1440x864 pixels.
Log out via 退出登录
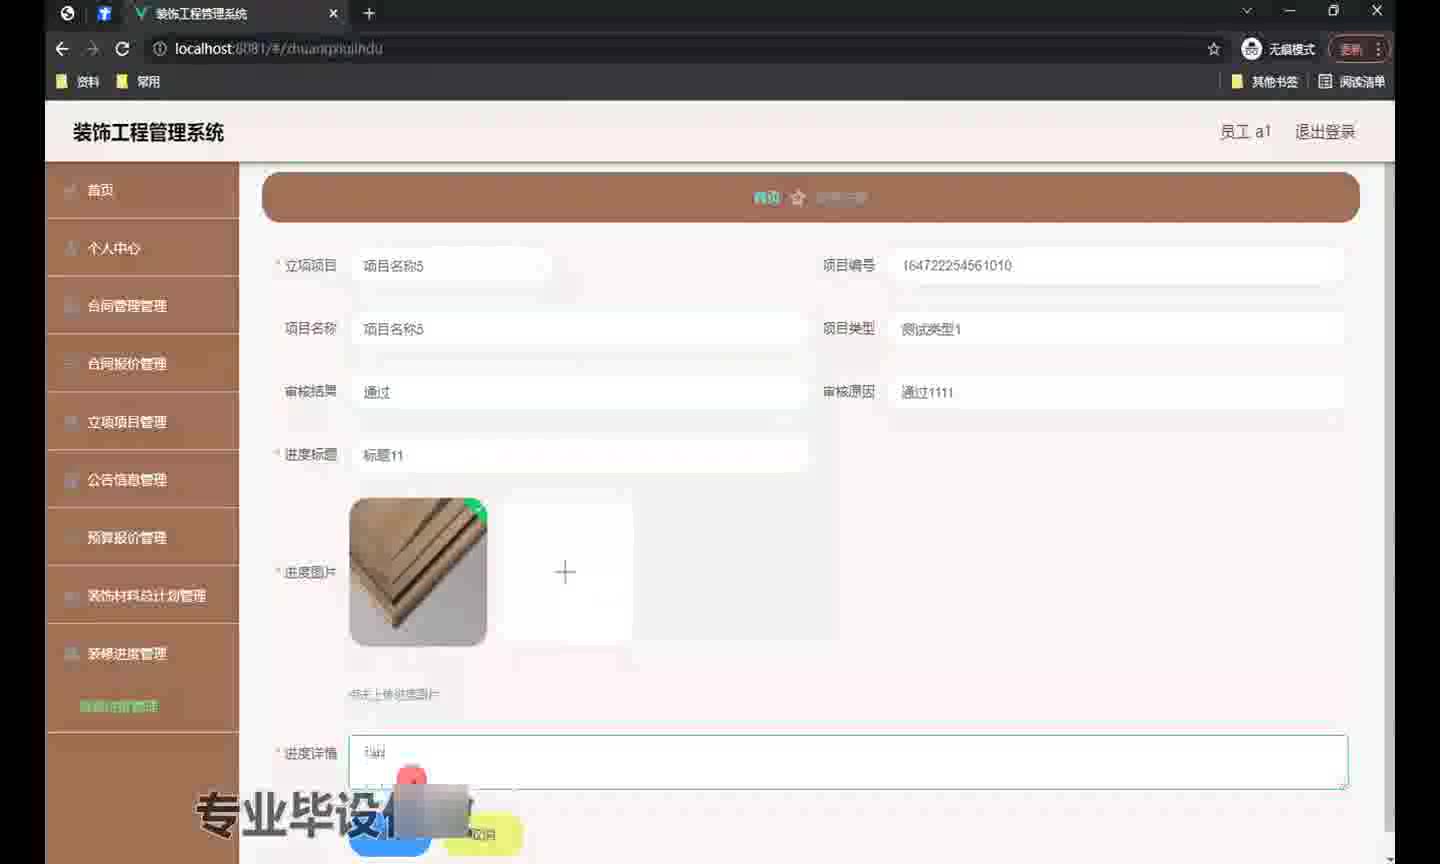pos(1325,132)
